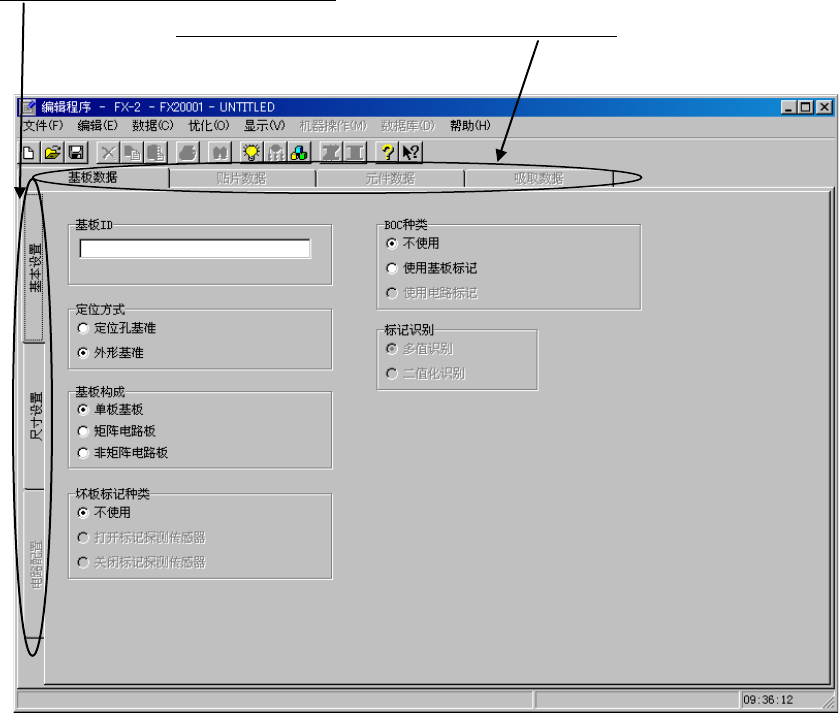Switch to the 贴片数据 tab
Viewport: 839px width, 713px height.
coord(241,179)
